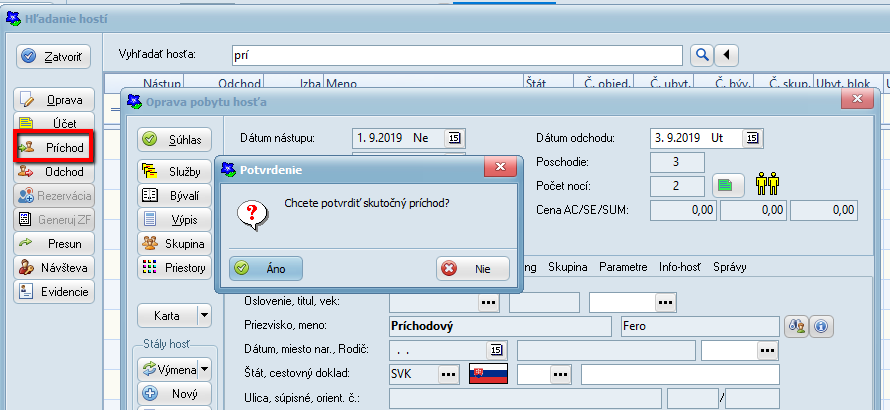The image size is (890, 410).
Task: Open calendar picker for Dátum odchodu
Action: [752, 138]
